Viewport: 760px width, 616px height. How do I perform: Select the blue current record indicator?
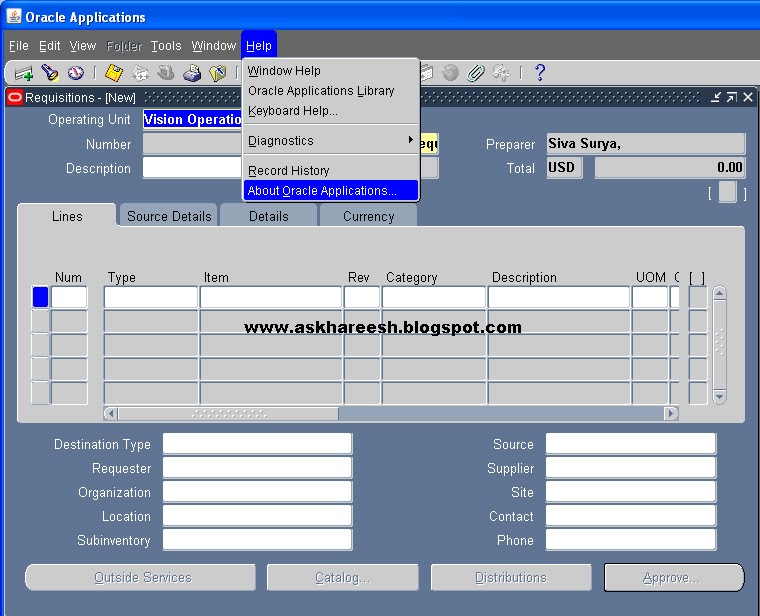coord(40,297)
